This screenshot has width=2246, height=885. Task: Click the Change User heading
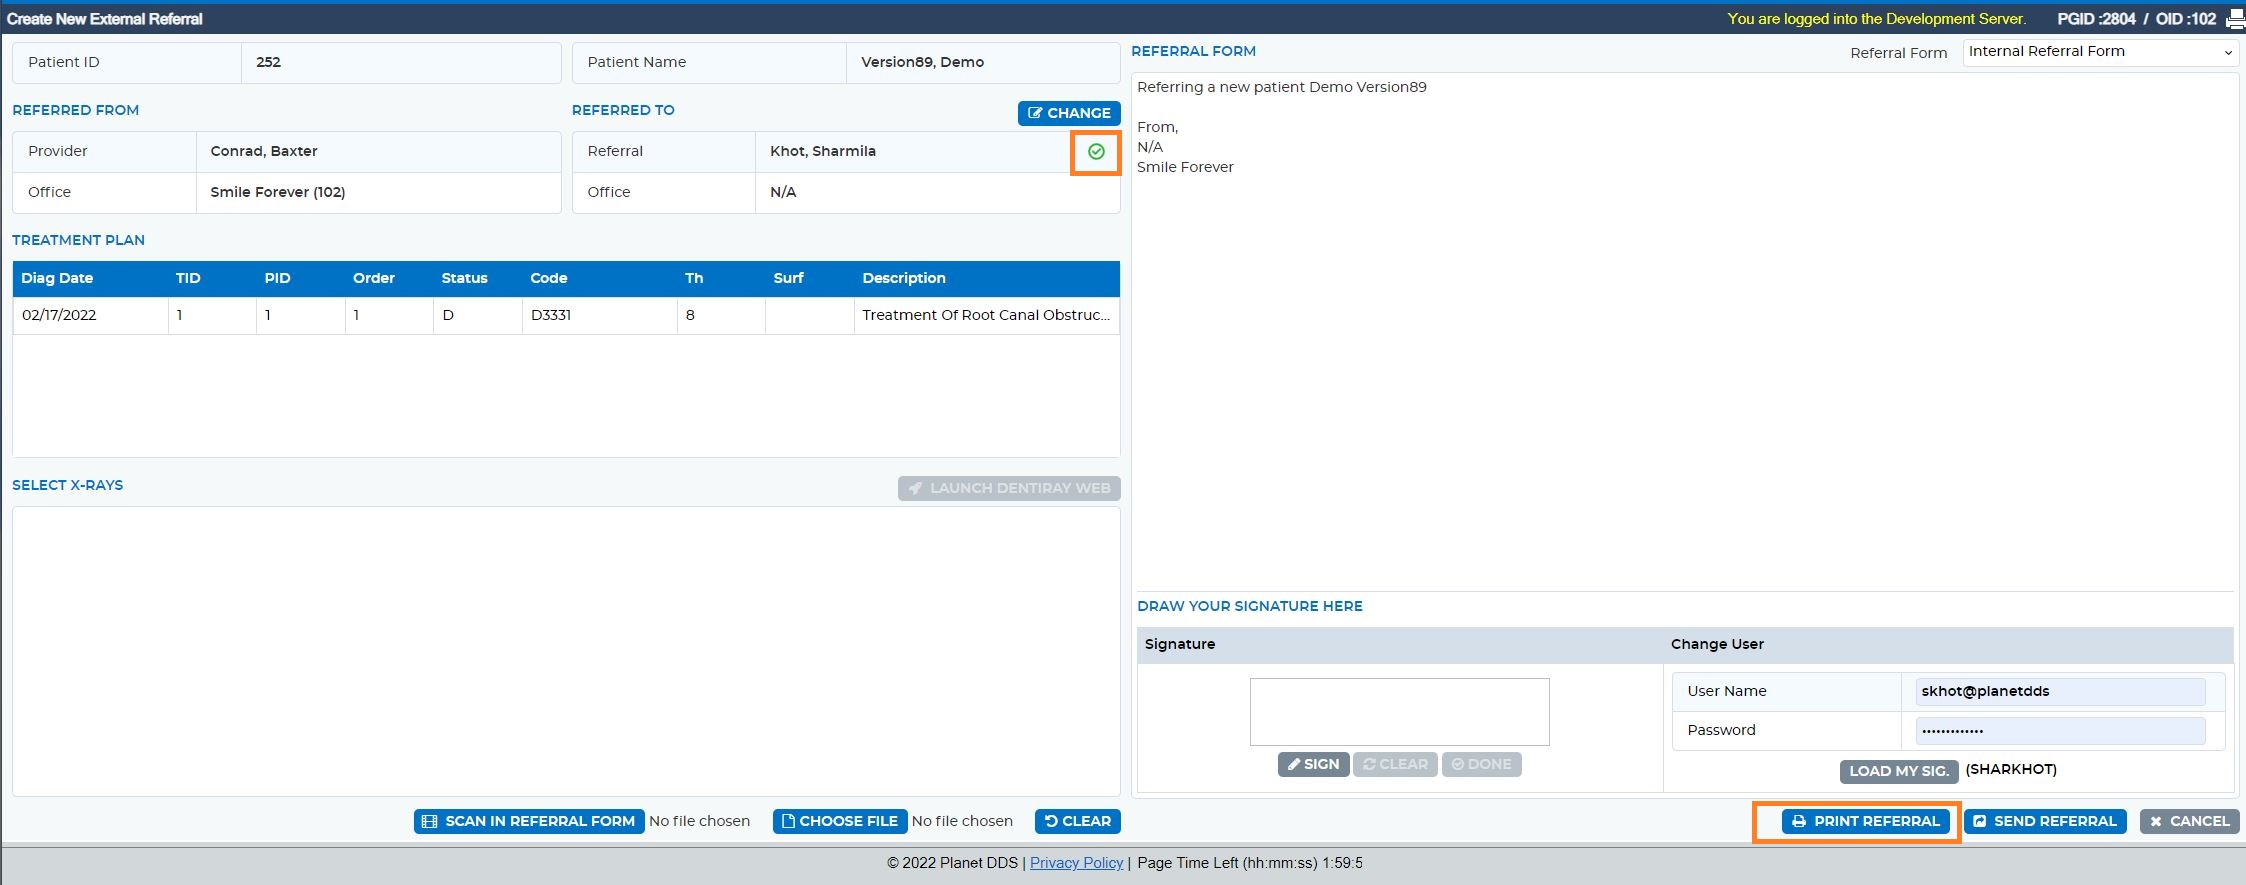[1717, 644]
